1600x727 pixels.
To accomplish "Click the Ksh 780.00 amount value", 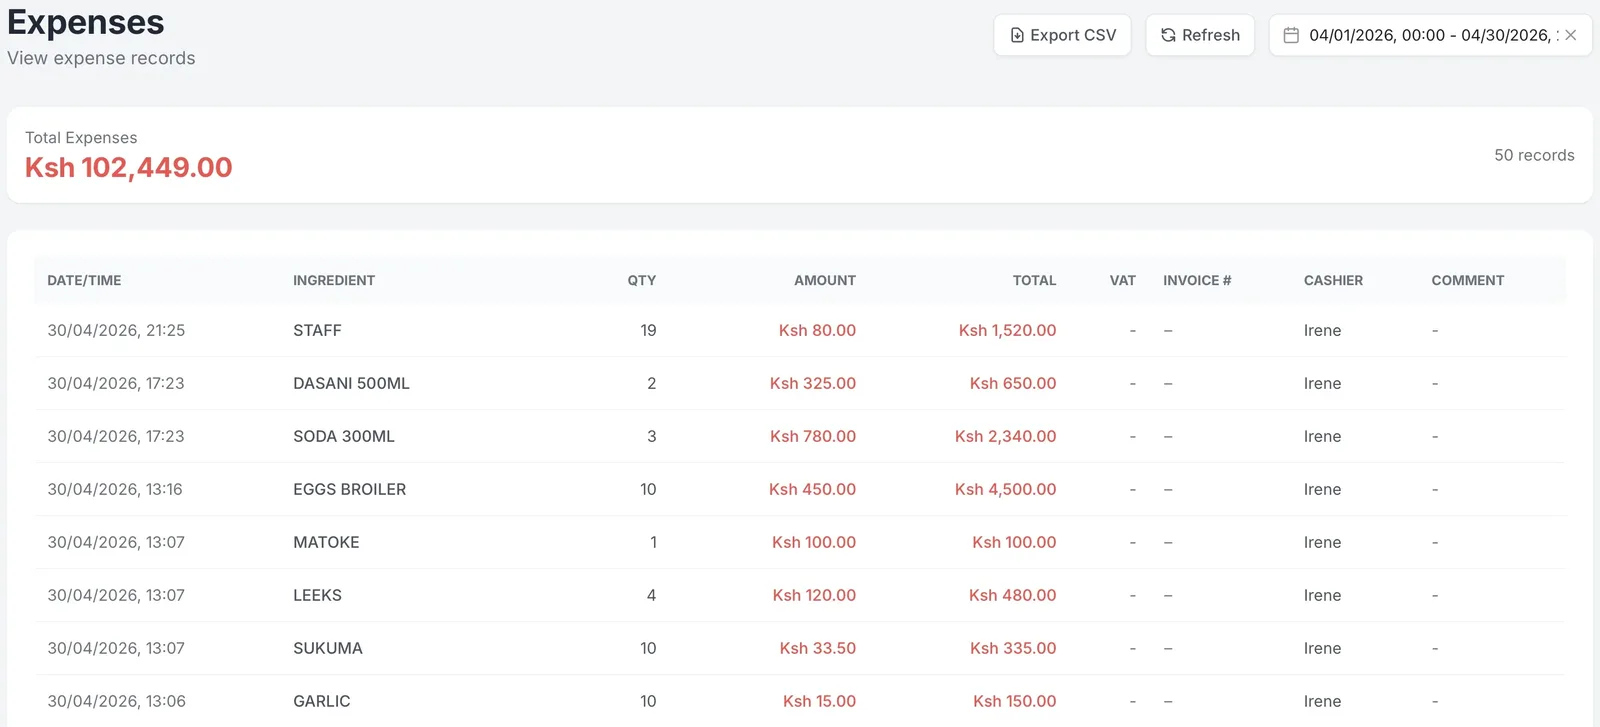I will (x=813, y=436).
